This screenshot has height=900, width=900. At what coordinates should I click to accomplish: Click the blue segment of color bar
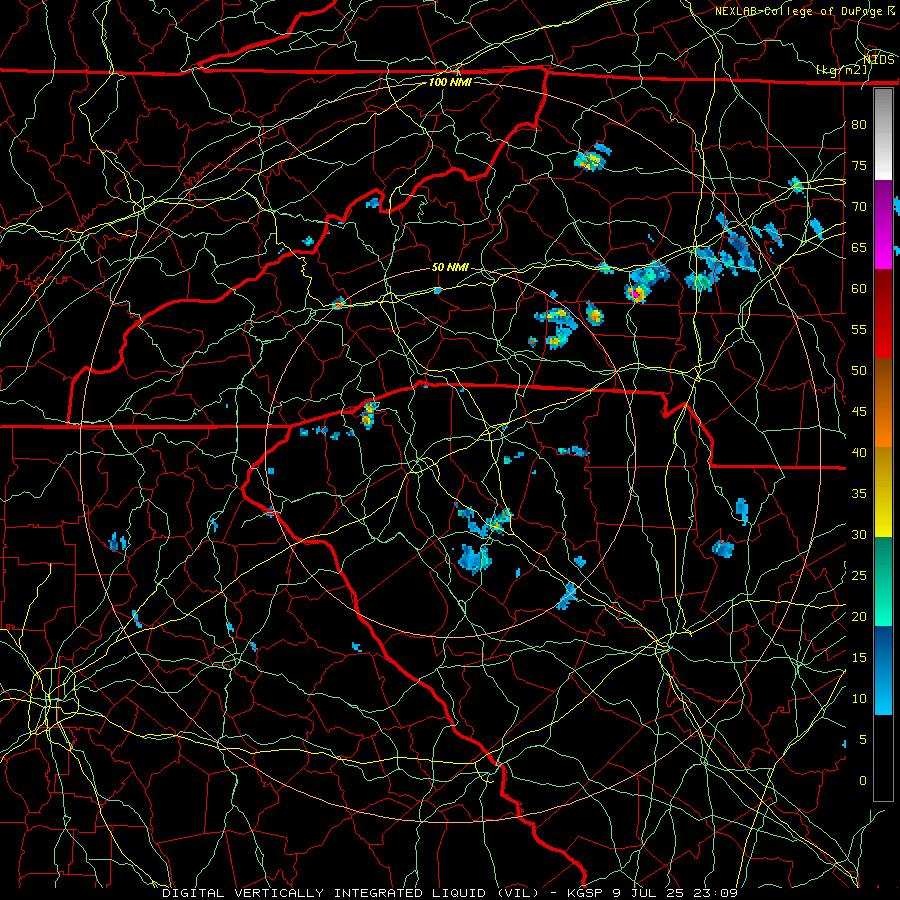pyautogui.click(x=883, y=670)
